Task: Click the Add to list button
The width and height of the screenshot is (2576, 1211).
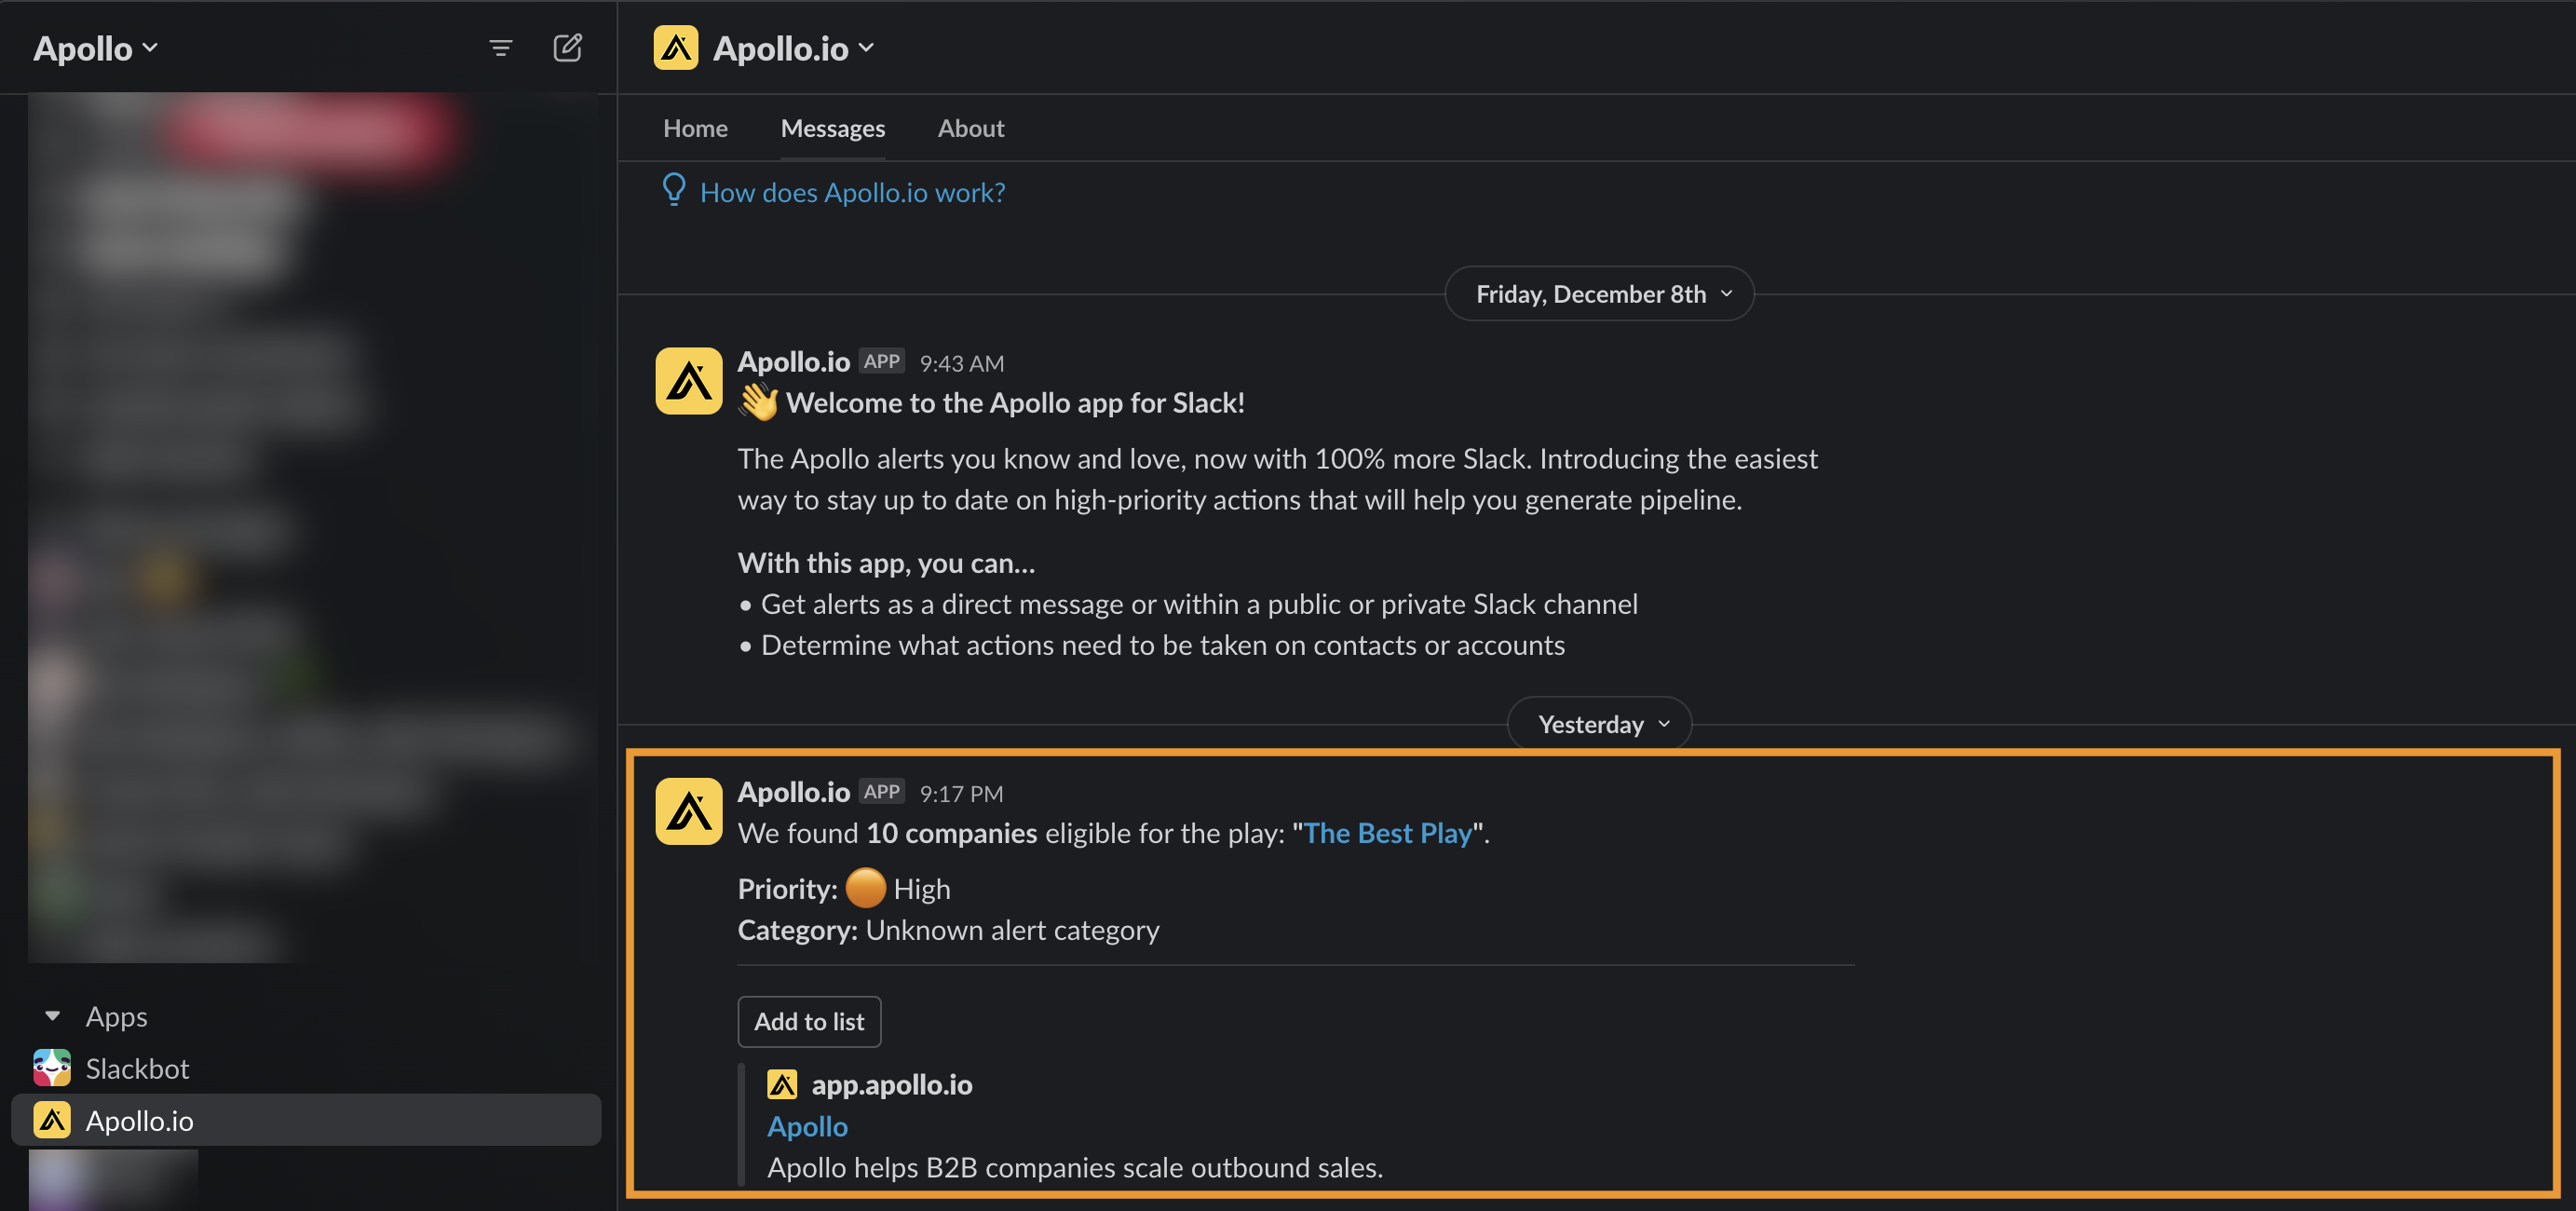Action: pos(809,1021)
